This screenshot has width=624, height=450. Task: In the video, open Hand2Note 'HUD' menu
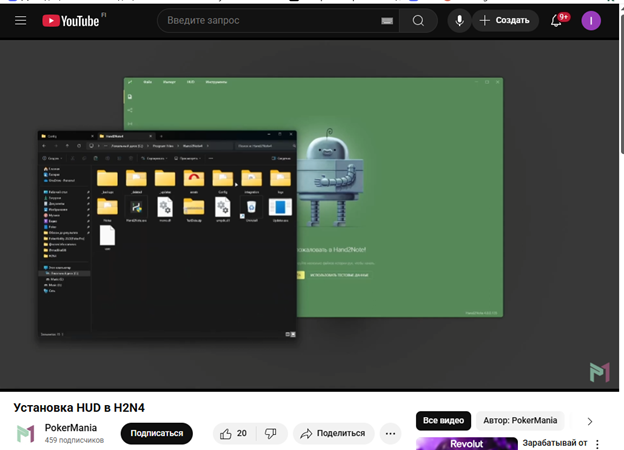tap(191, 82)
